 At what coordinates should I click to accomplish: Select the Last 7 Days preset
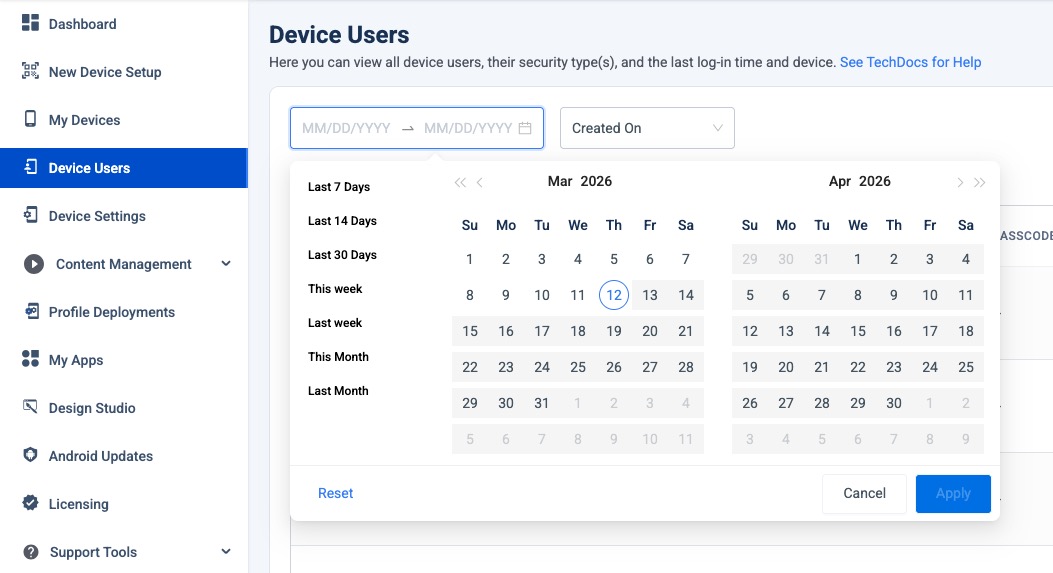(x=339, y=187)
